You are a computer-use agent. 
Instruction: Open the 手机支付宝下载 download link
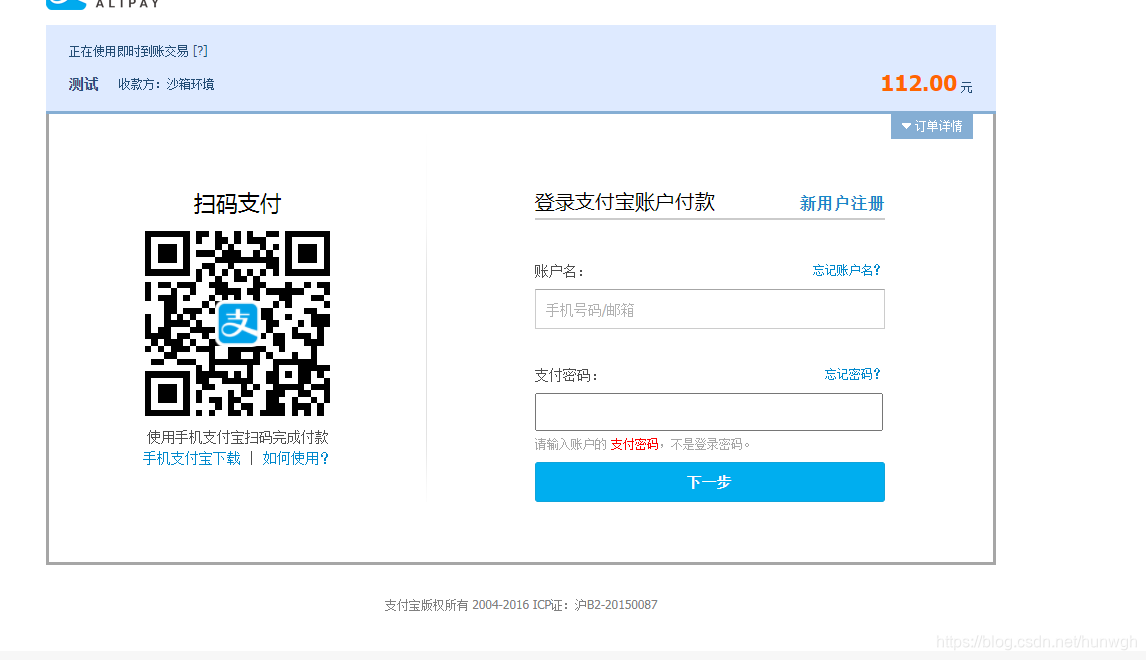click(191, 458)
